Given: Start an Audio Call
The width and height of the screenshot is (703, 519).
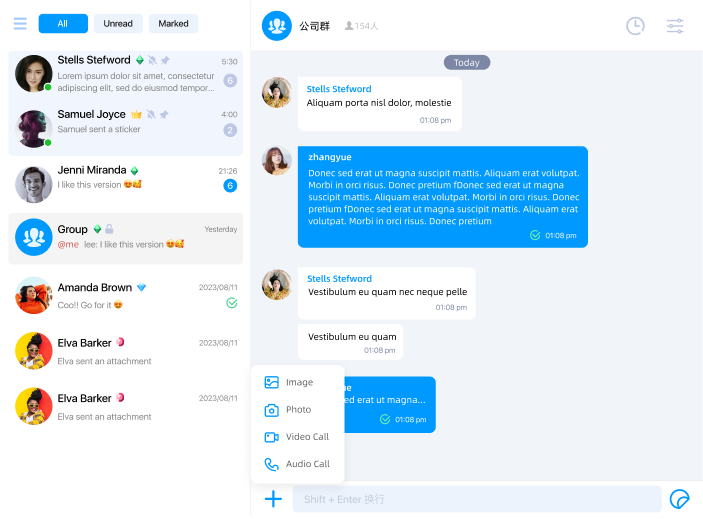Looking at the screenshot, I should [x=298, y=464].
